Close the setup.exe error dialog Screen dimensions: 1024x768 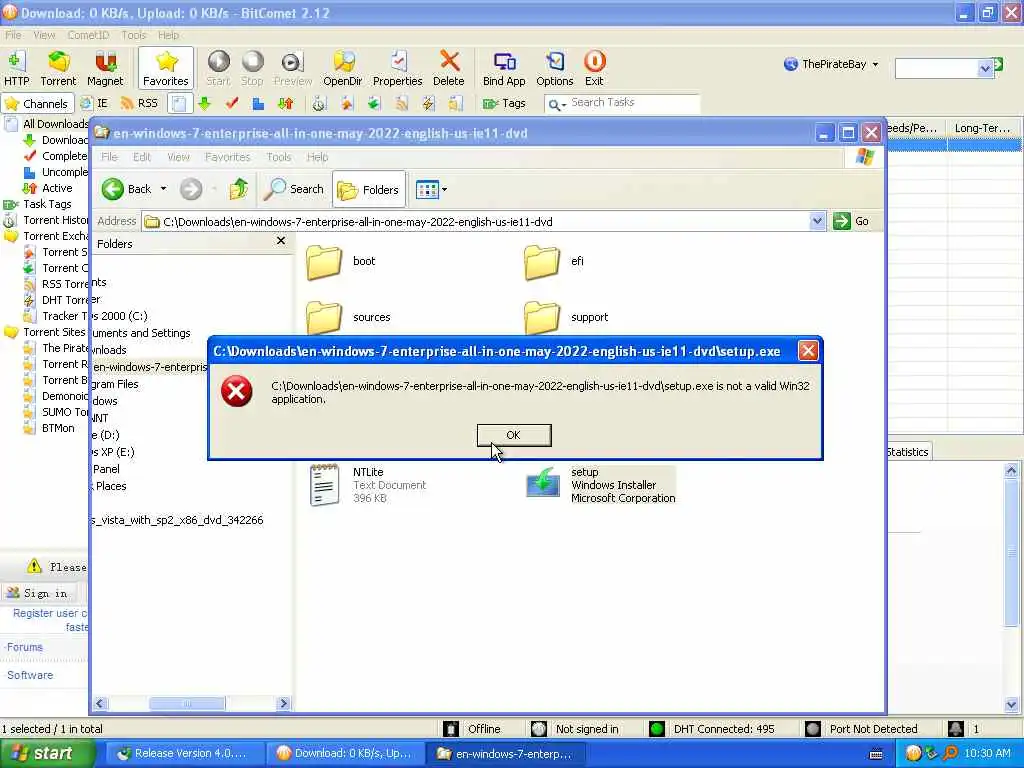click(x=808, y=351)
